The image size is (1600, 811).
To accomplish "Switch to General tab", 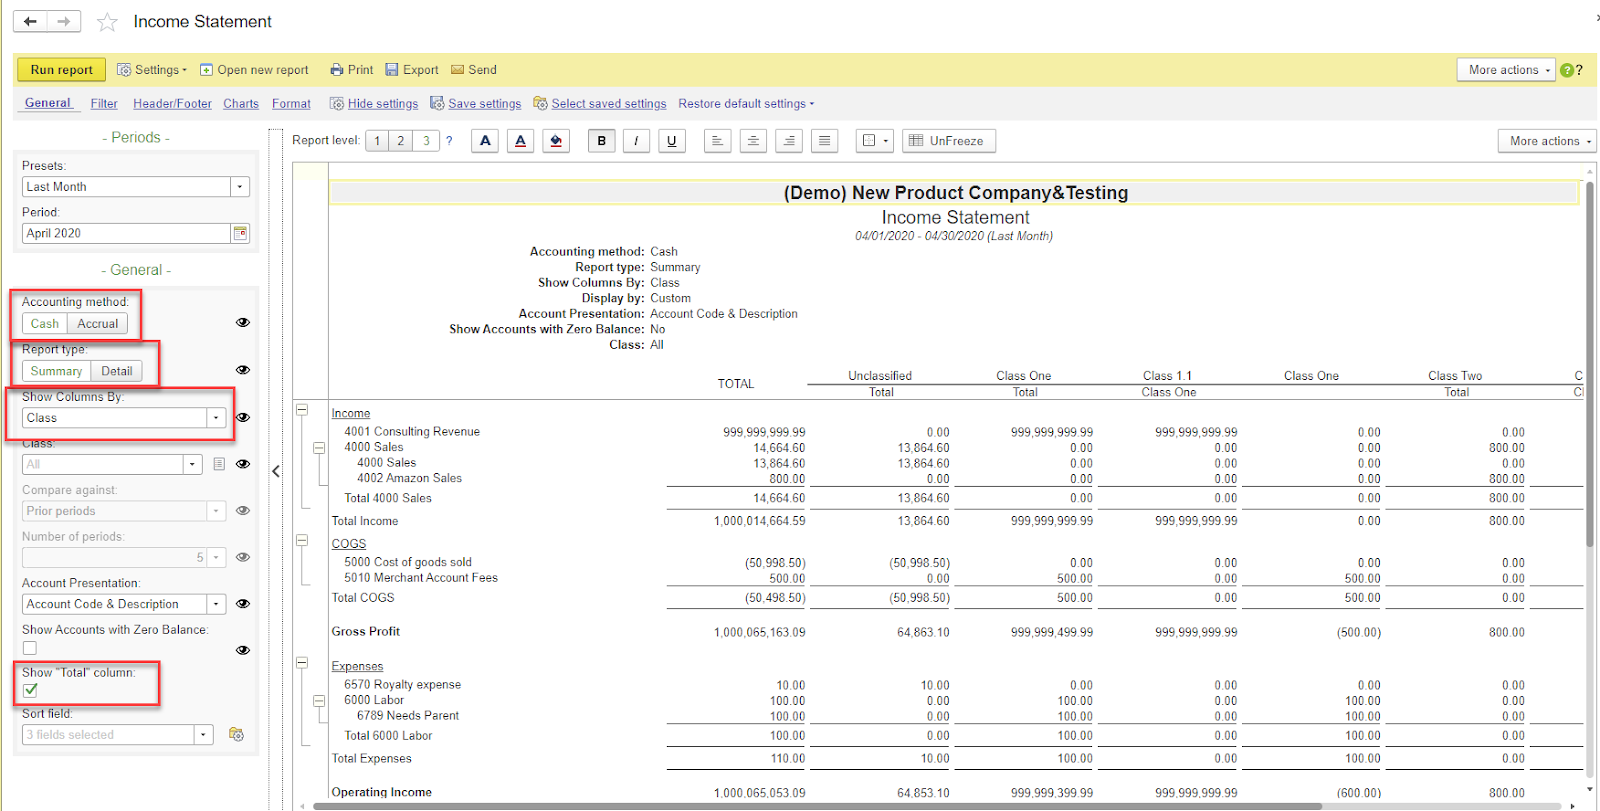I will (x=47, y=103).
